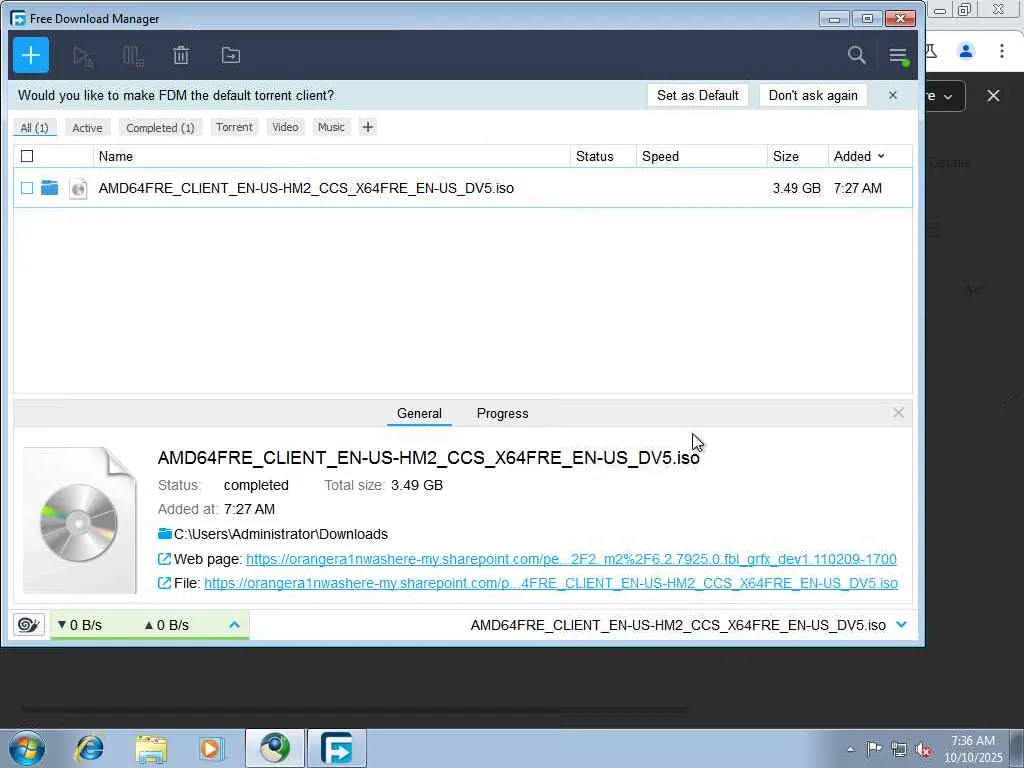
Task: Open the Web page sharepoint link
Action: [x=571, y=559]
